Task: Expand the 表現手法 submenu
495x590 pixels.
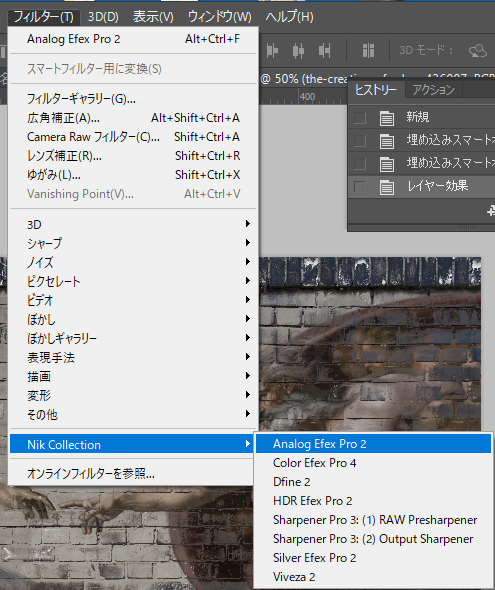Action: tap(133, 357)
